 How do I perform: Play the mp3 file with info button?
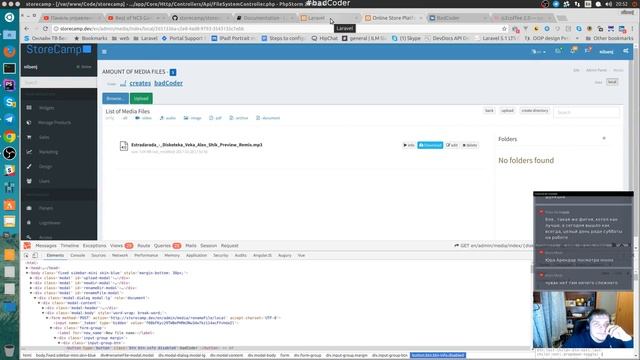pyautogui.click(x=409, y=145)
